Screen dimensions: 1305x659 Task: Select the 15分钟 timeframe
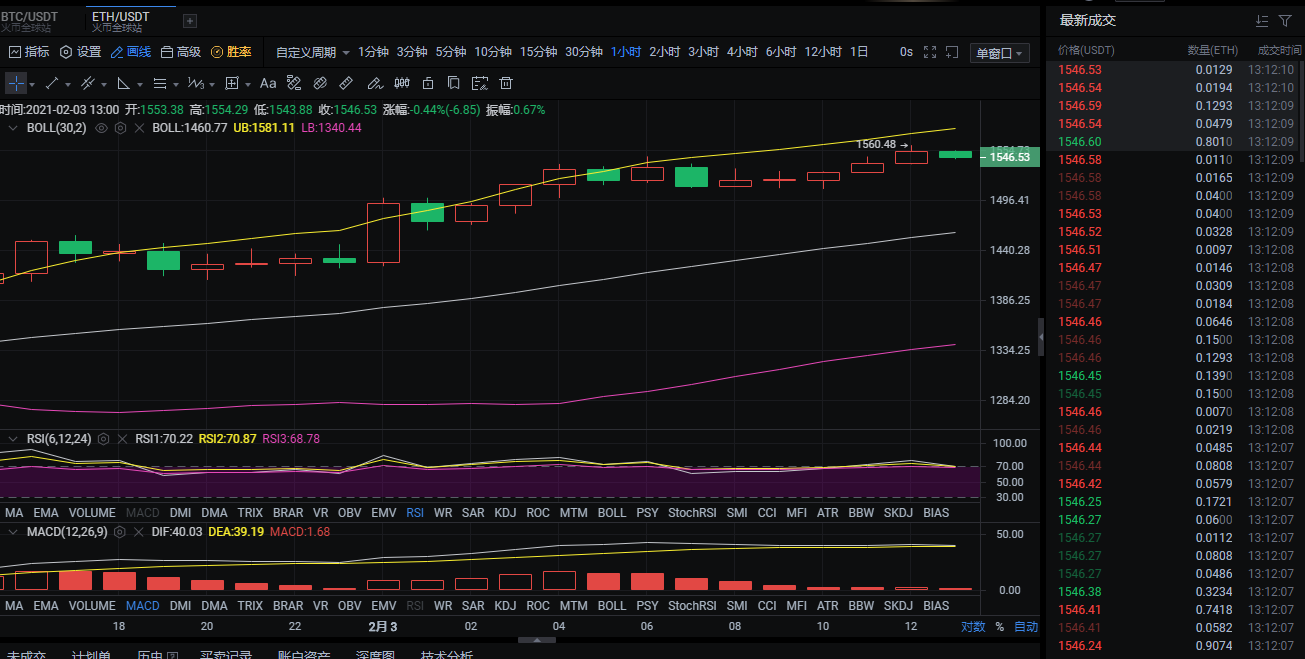click(x=538, y=52)
